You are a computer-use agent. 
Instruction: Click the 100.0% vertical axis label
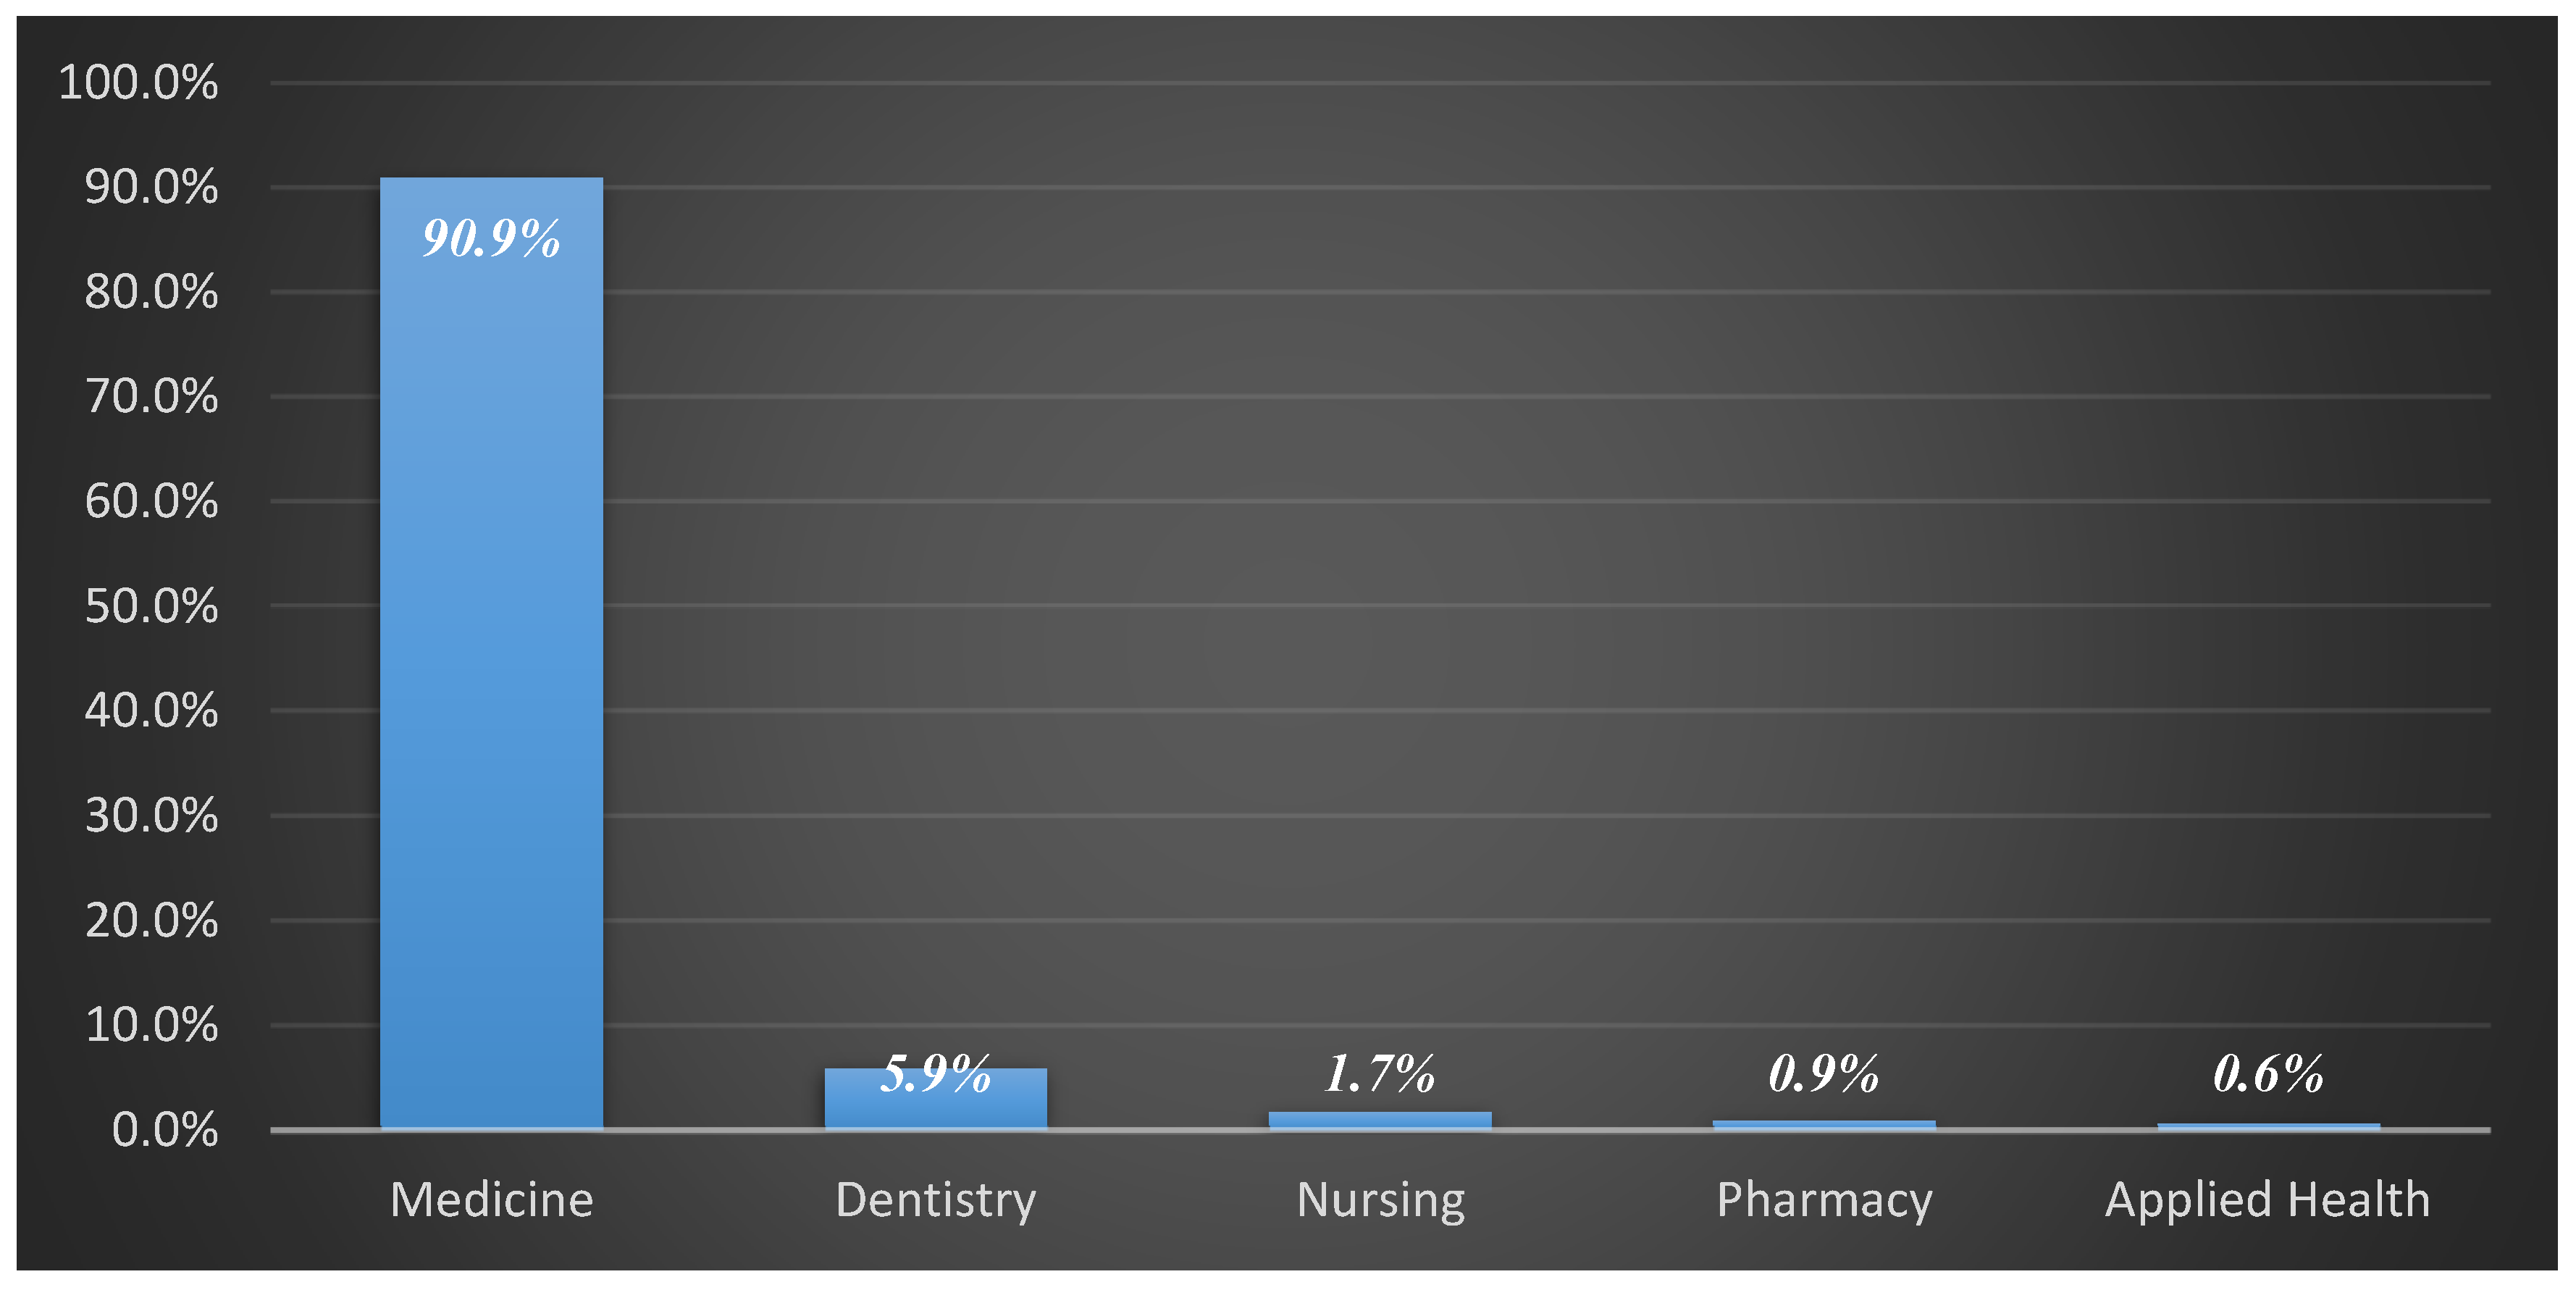138,82
